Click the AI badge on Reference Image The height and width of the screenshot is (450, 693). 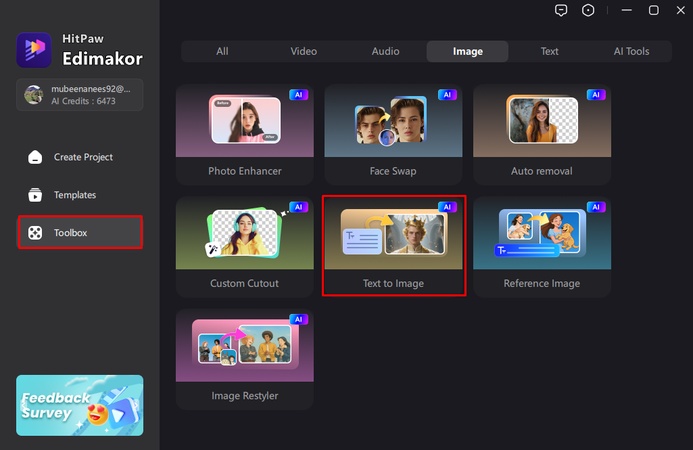click(596, 207)
